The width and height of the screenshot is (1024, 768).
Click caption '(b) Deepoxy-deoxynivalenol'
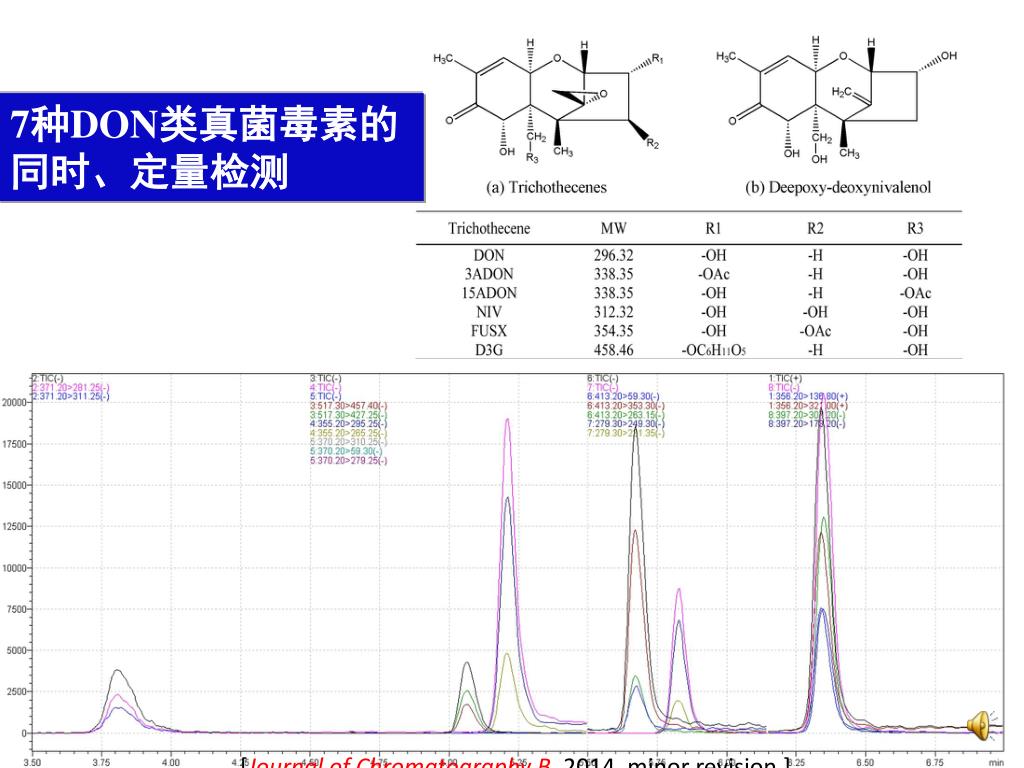(x=838, y=187)
